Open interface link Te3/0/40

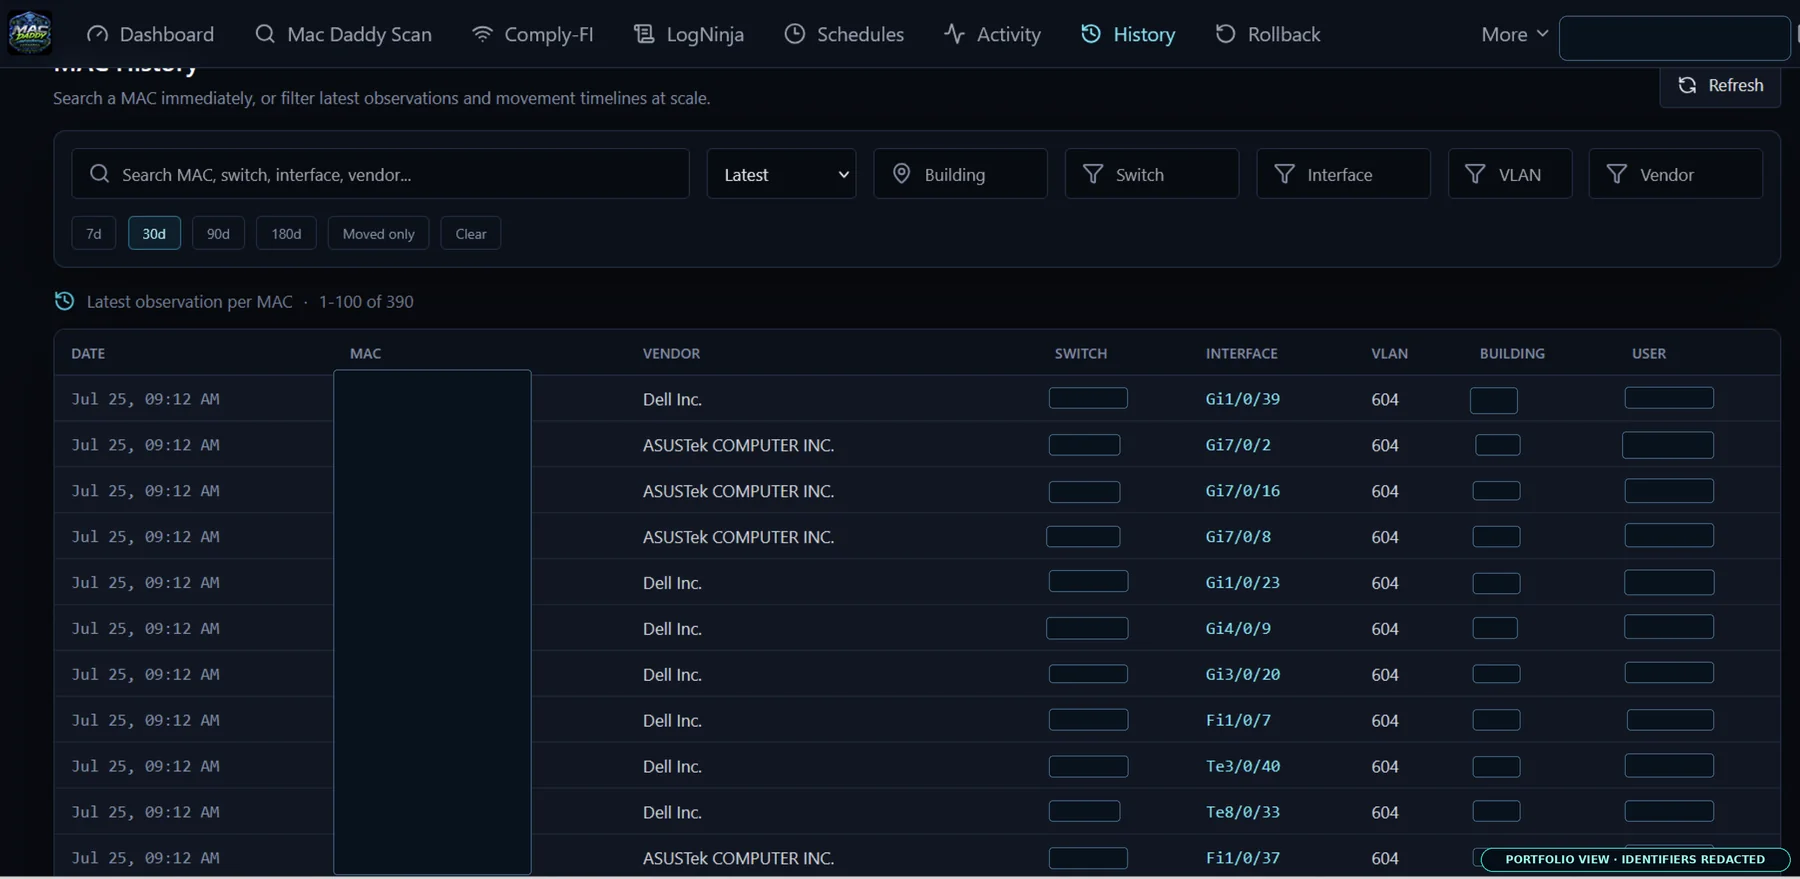(x=1242, y=767)
